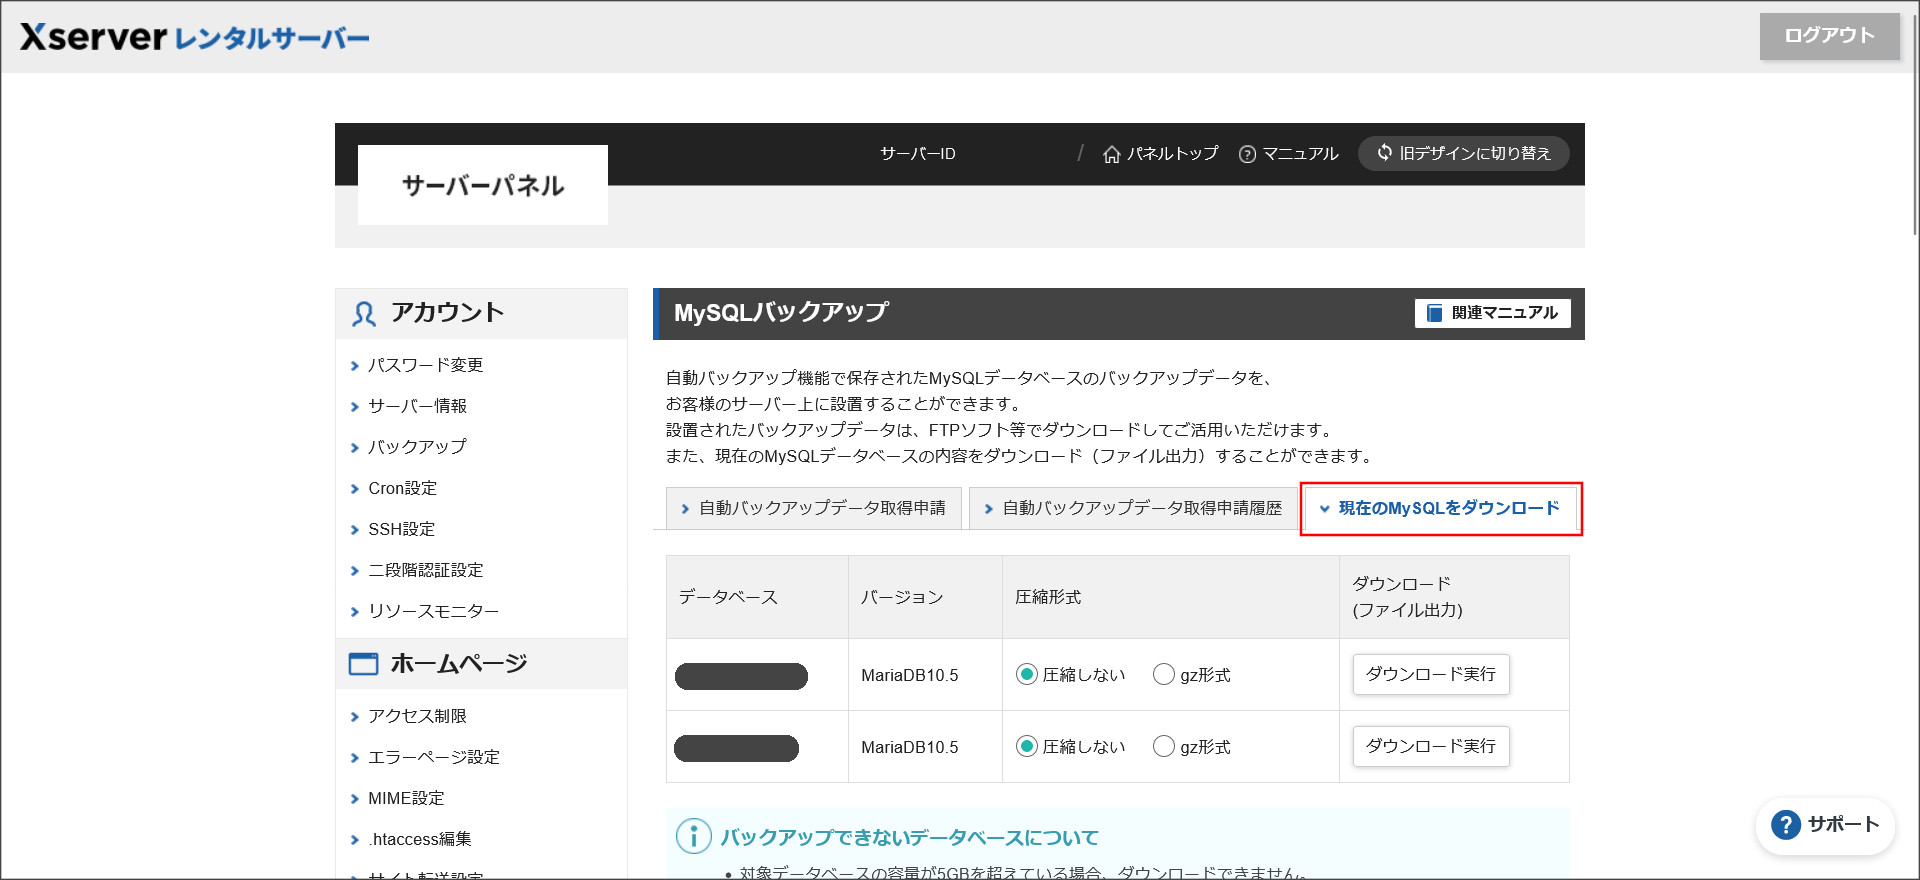
Task: Click the Xserver レンタルサーバー logo
Action: pyautogui.click(x=195, y=37)
